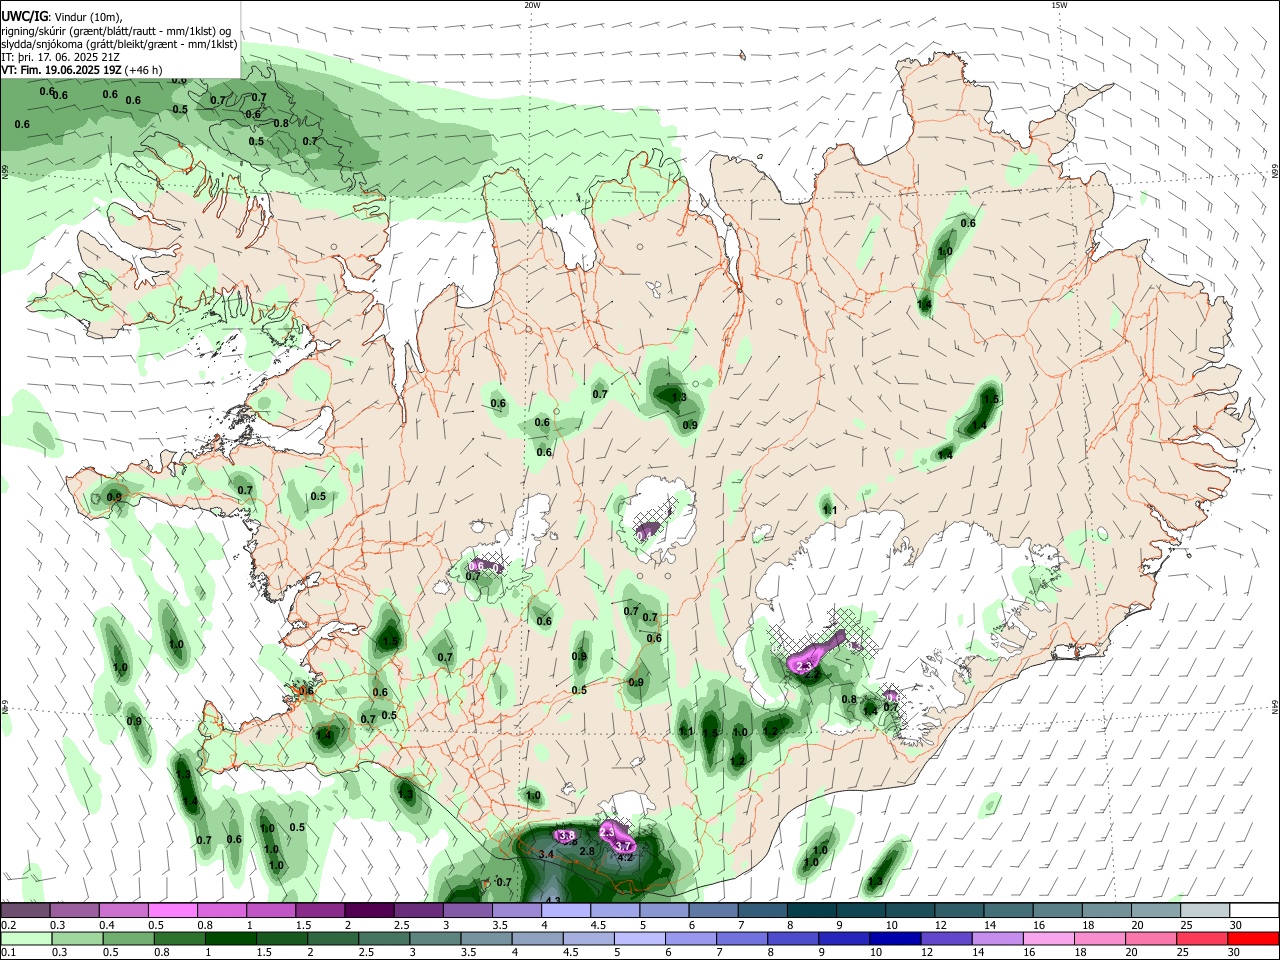Click the '0.2' label under the snow scale

click(x=9, y=925)
